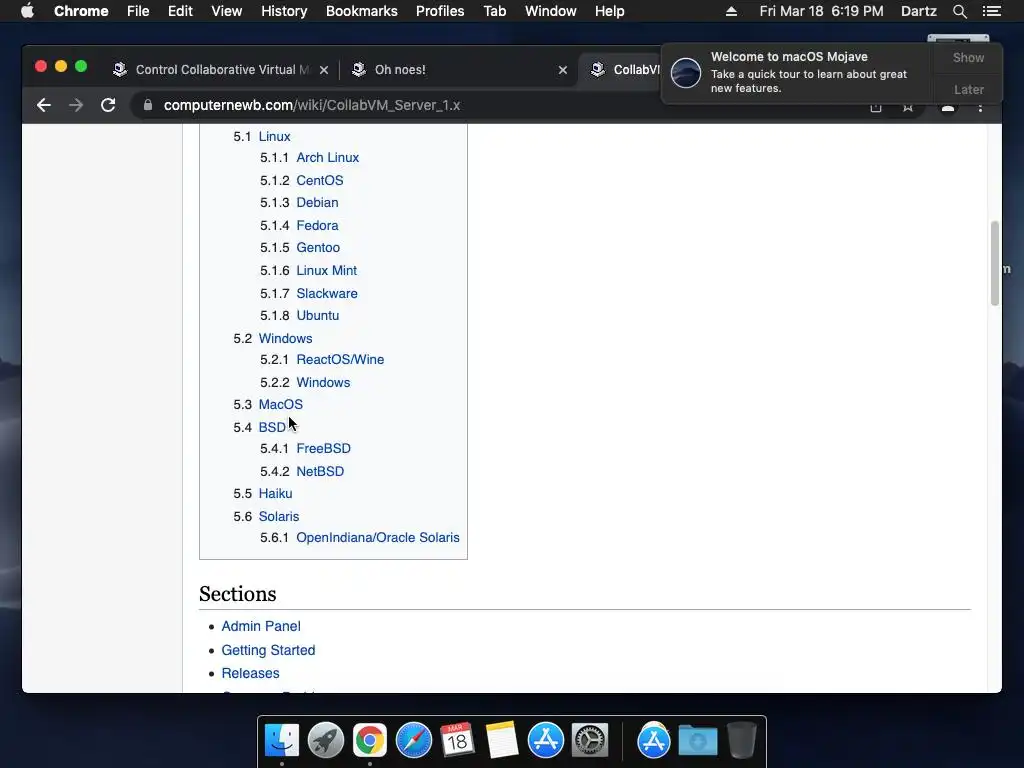1024x768 pixels.
Task: Jump to the 5.1 Linux contents link
Action: click(274, 136)
